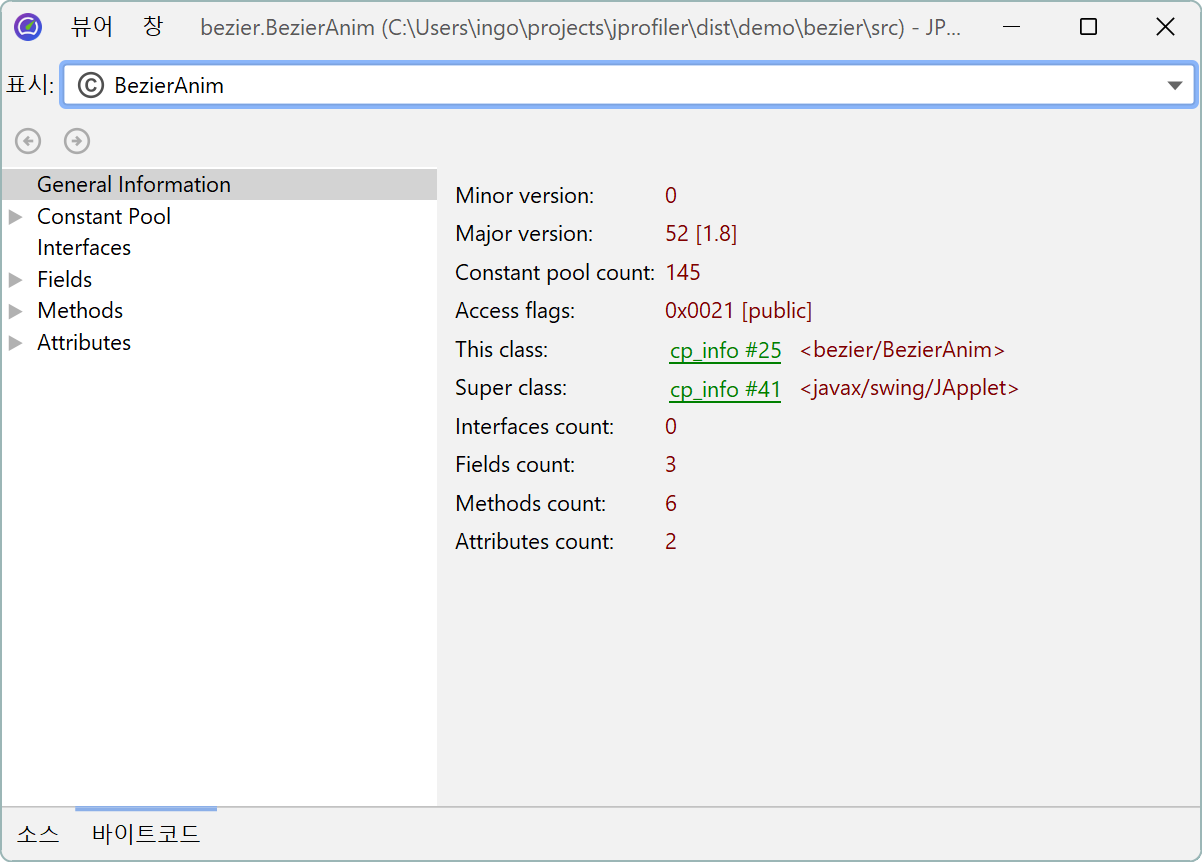Click the back navigation arrow icon
The width and height of the screenshot is (1202, 862).
(28, 141)
